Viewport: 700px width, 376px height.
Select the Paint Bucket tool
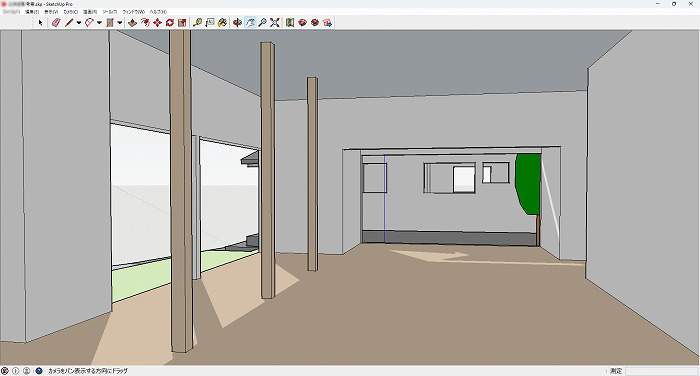(x=222, y=22)
